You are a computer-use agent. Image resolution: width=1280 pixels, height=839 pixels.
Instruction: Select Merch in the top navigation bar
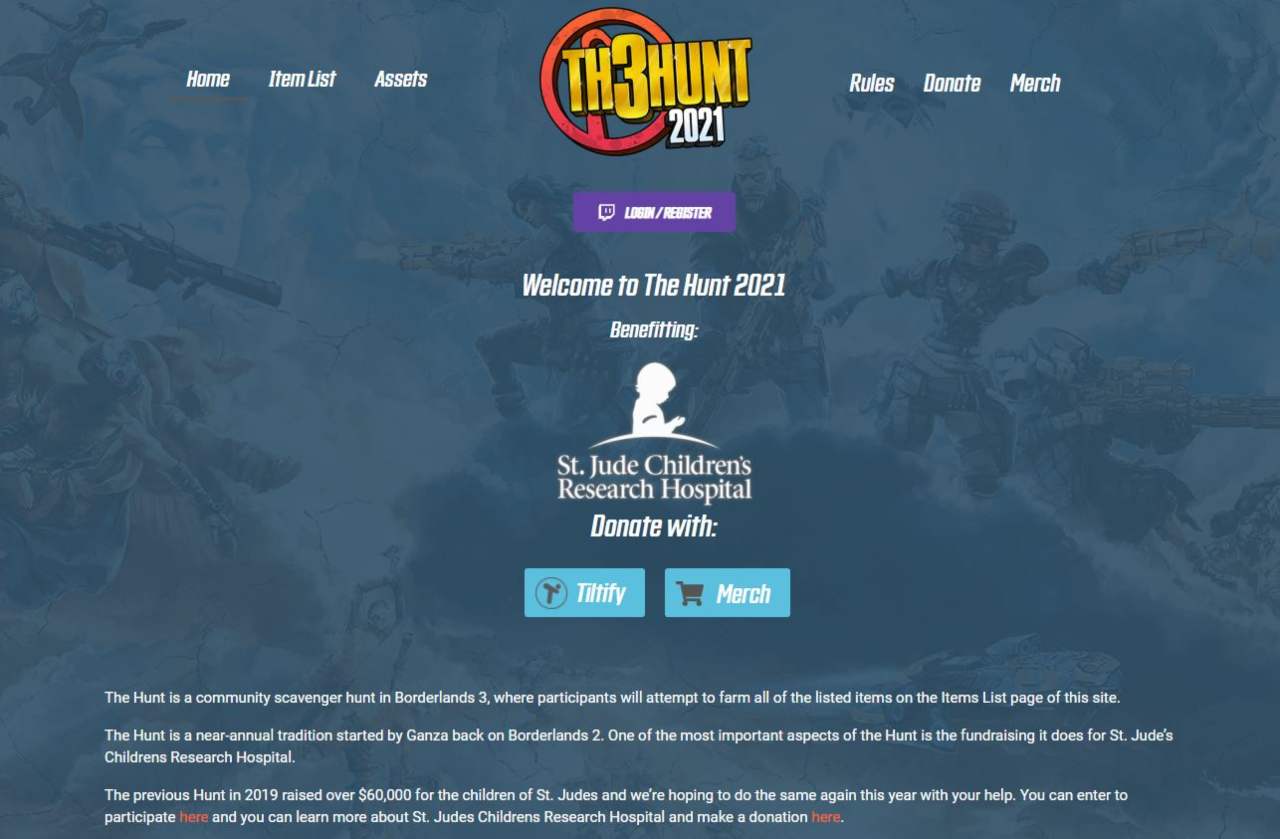pos(1035,83)
